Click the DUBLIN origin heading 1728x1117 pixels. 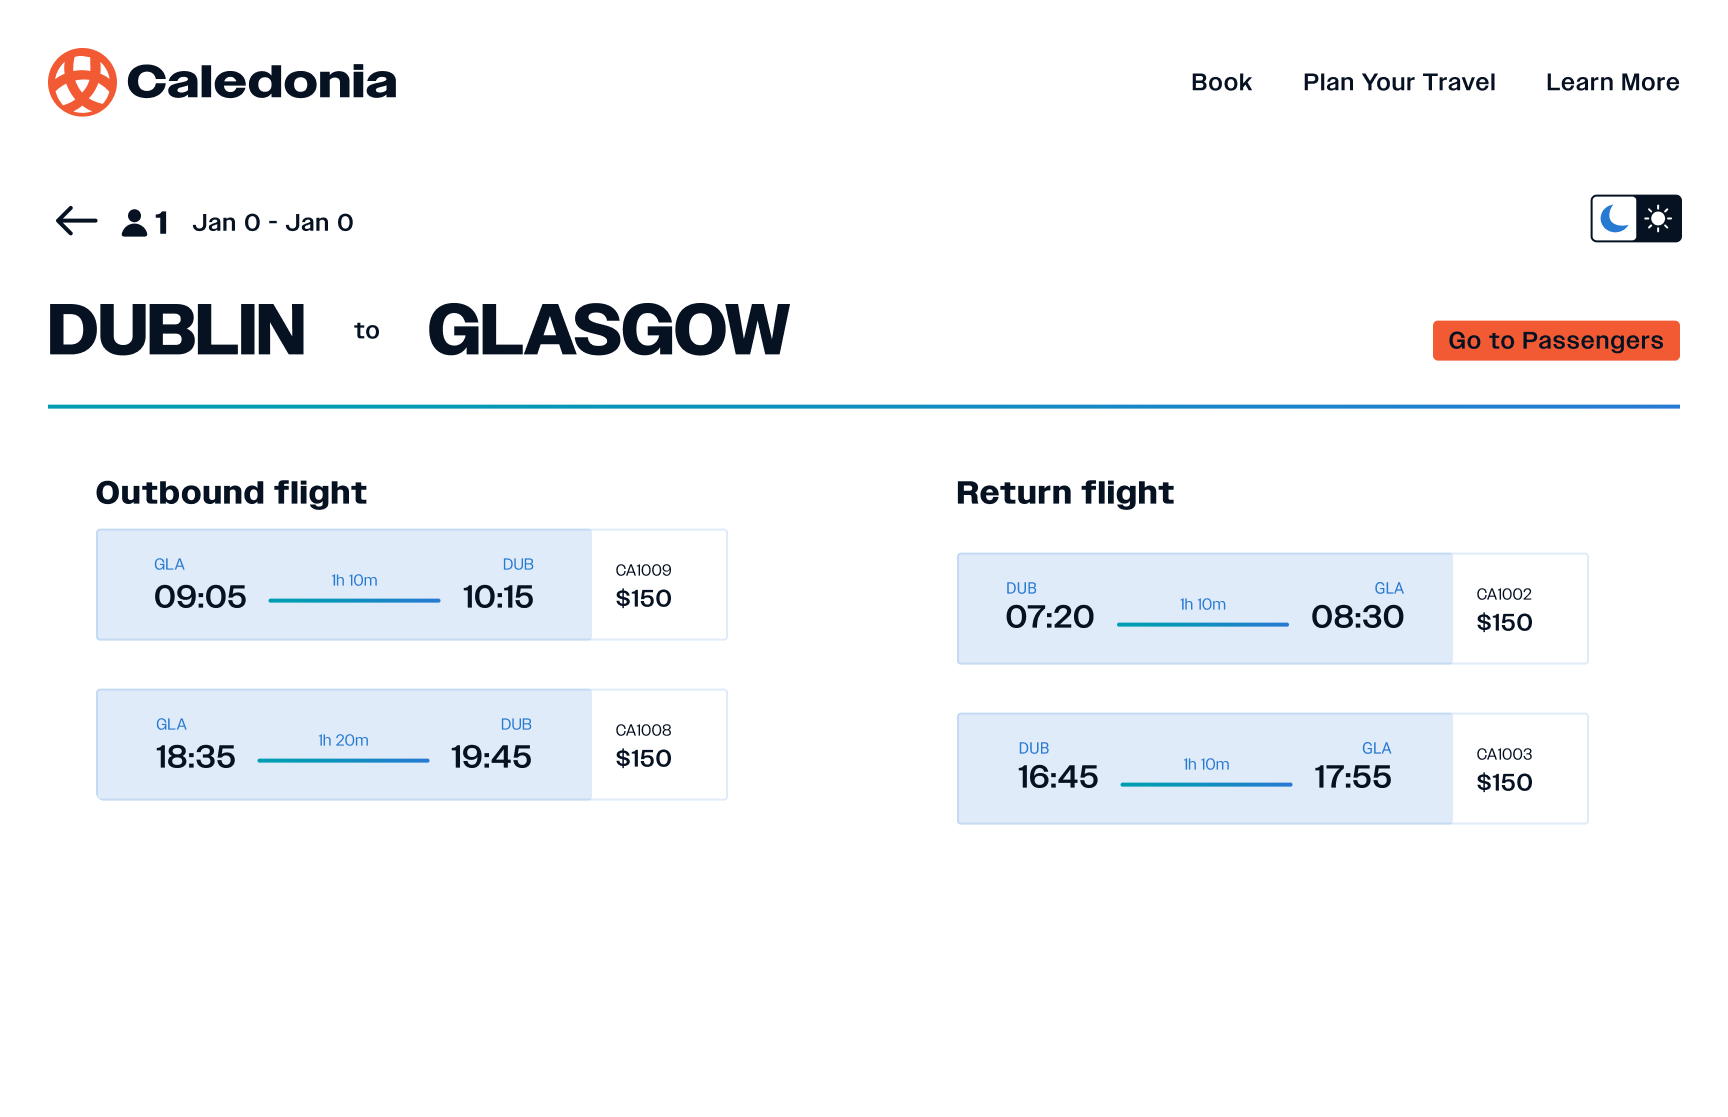click(x=177, y=330)
